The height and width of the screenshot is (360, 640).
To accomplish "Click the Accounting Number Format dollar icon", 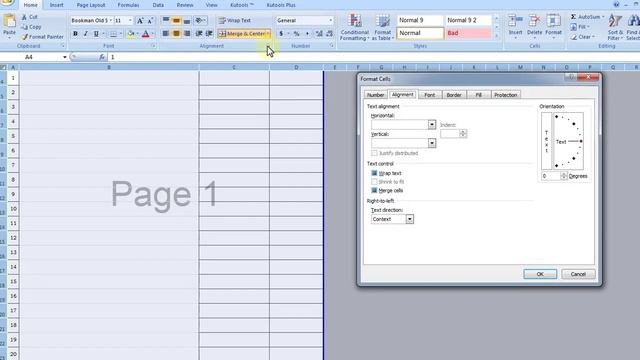I will [281, 33].
